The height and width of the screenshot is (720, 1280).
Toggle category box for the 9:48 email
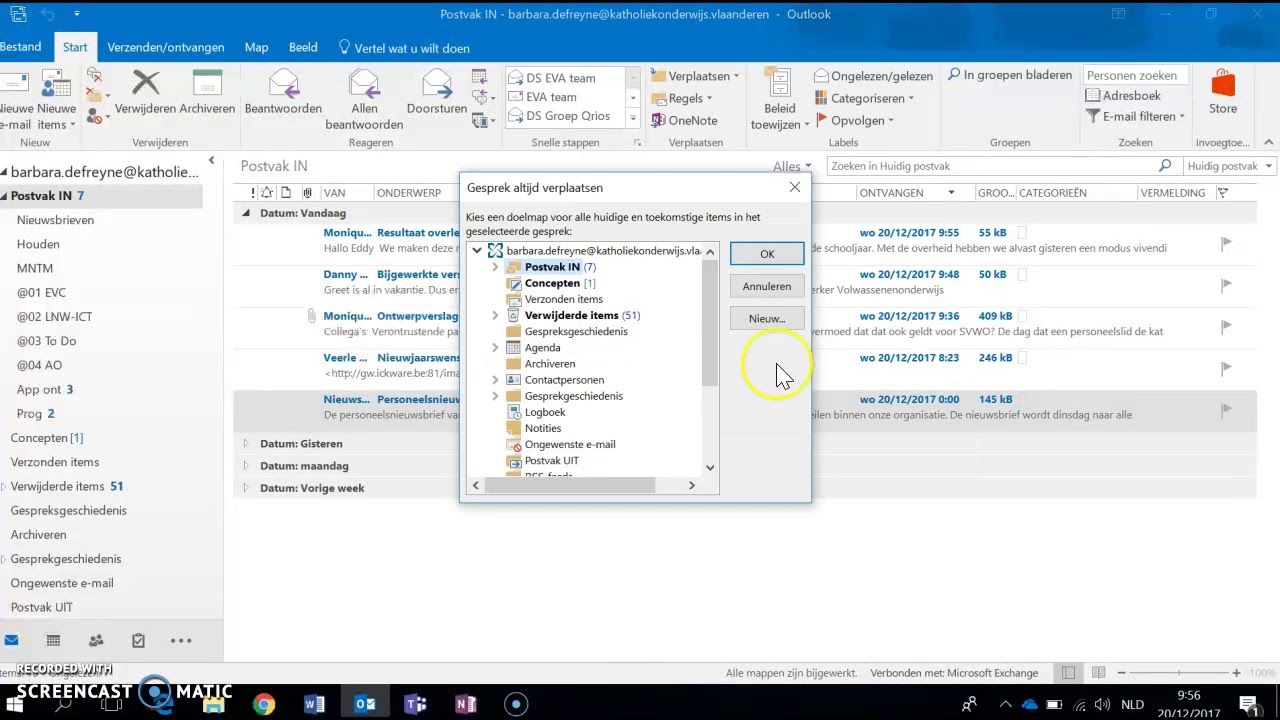point(1022,274)
